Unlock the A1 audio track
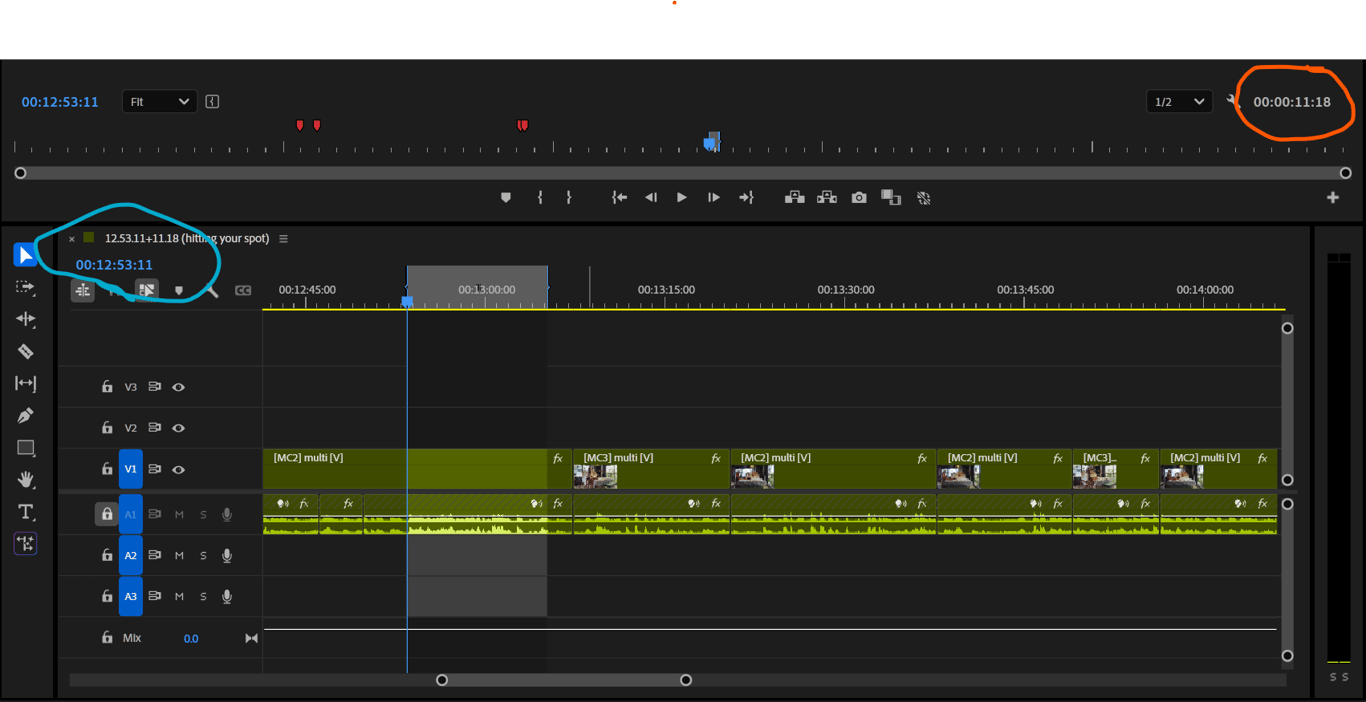 click(x=106, y=514)
